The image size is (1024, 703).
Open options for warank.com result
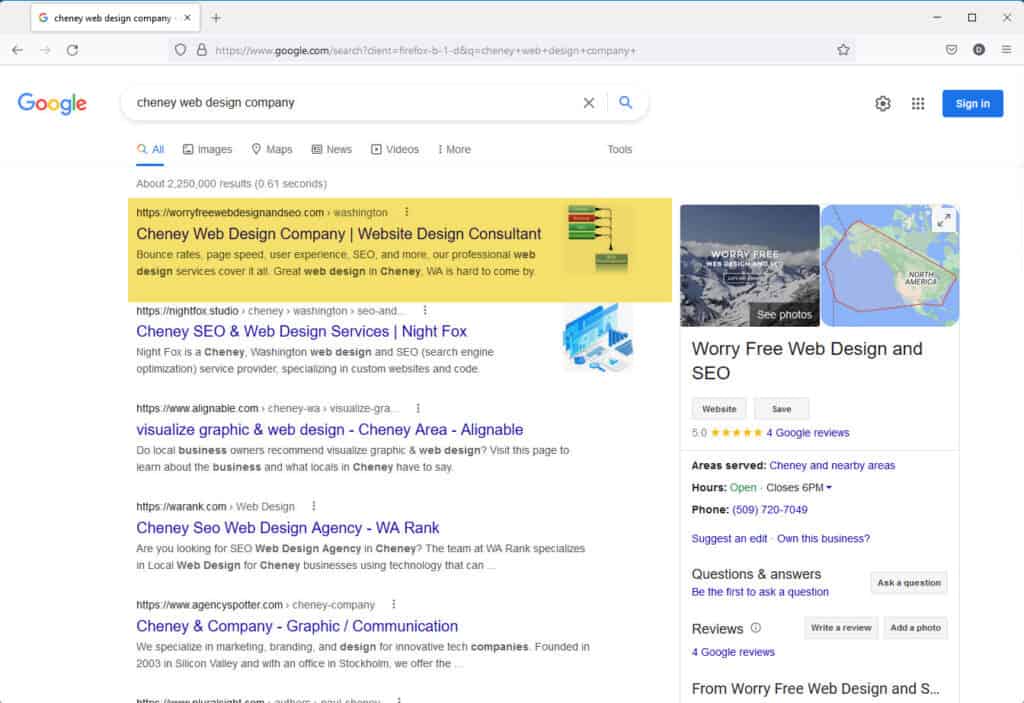[x=313, y=506]
